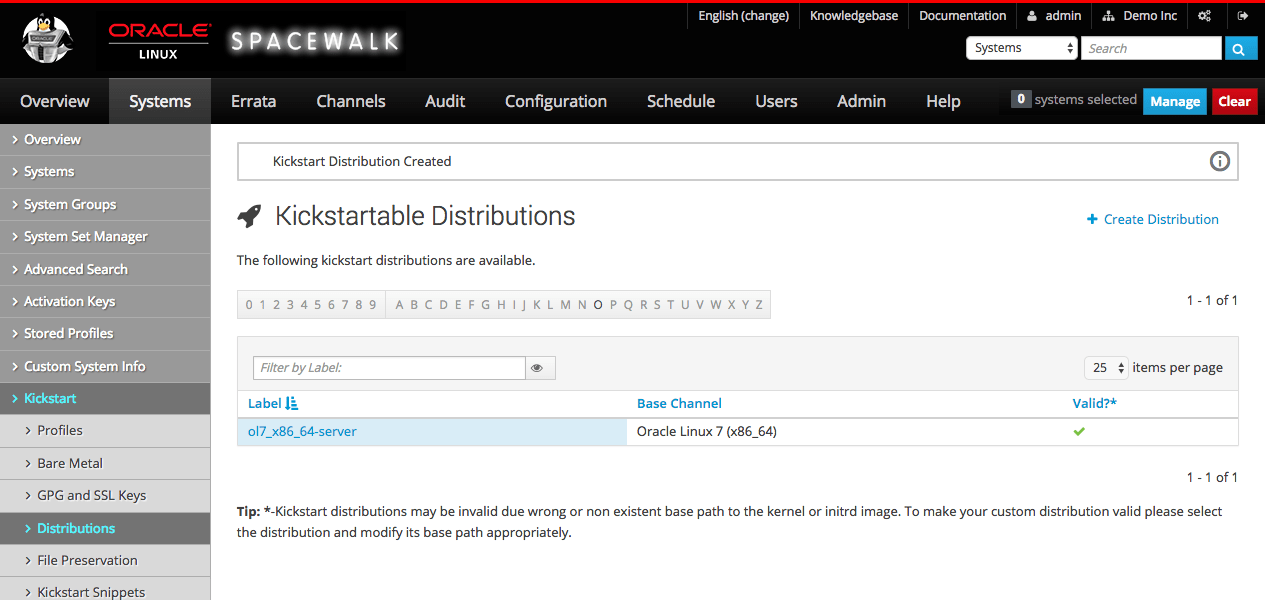Click the blue Manage button

1175,101
